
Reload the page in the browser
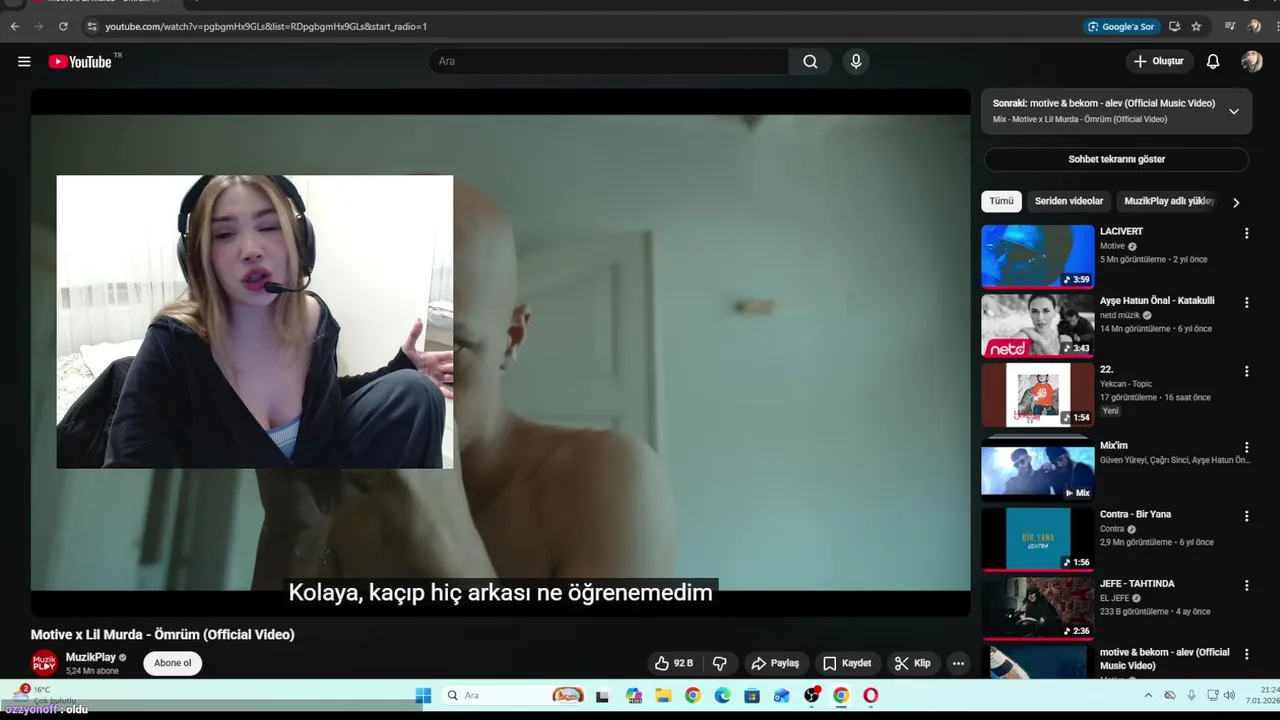[x=63, y=27]
